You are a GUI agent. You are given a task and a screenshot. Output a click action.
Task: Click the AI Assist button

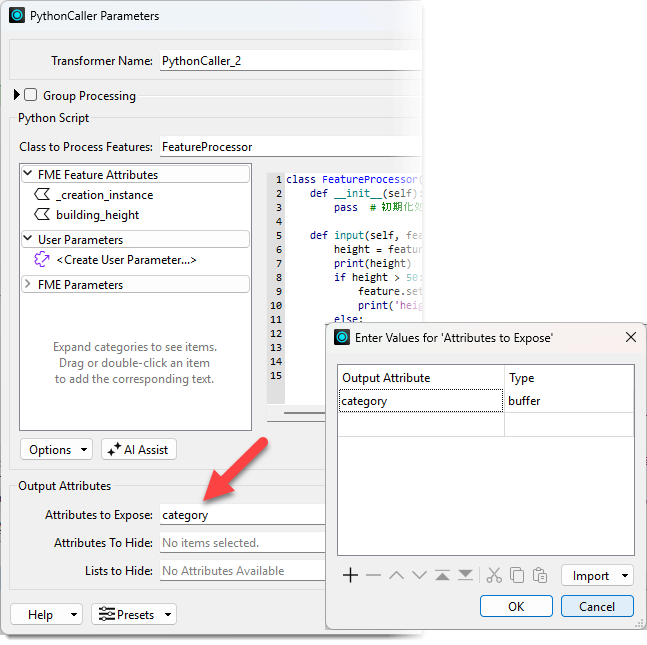pyautogui.click(x=139, y=449)
